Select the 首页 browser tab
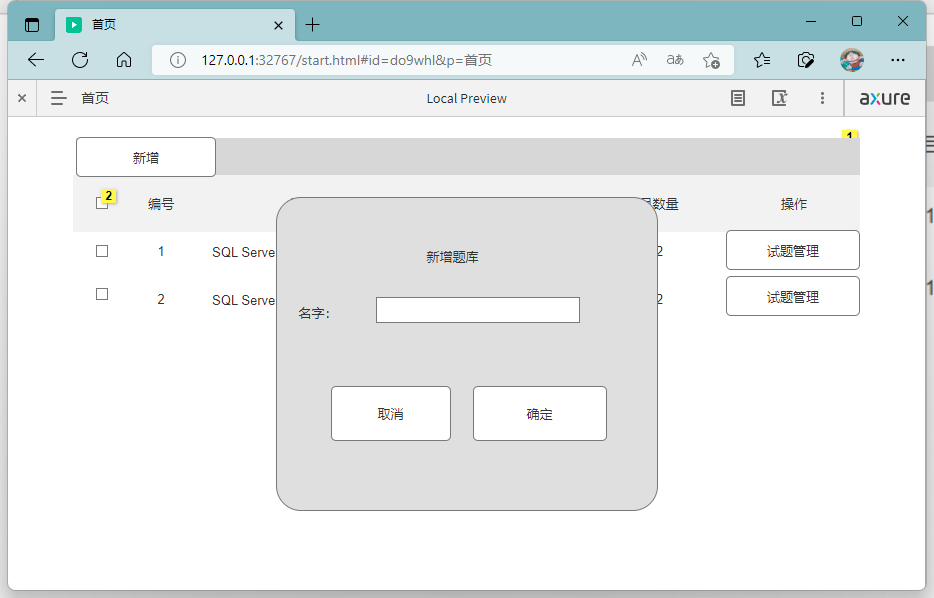The height and width of the screenshot is (598, 934). pyautogui.click(x=175, y=25)
